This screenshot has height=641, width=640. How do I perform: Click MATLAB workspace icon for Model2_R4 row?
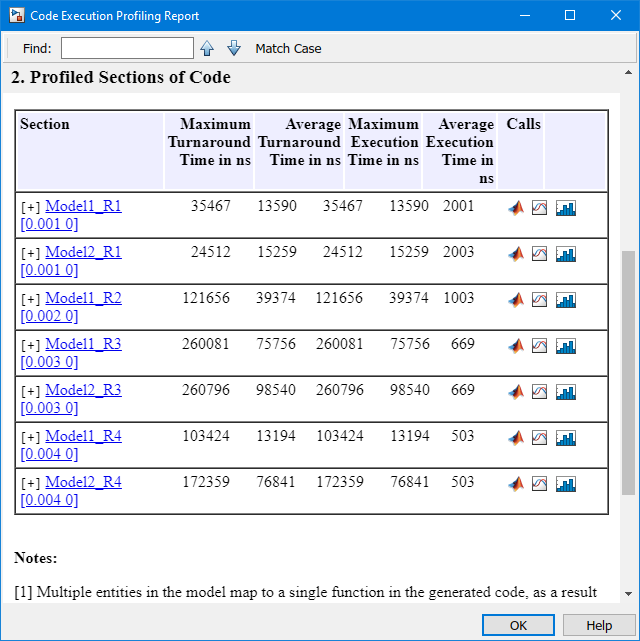516,484
